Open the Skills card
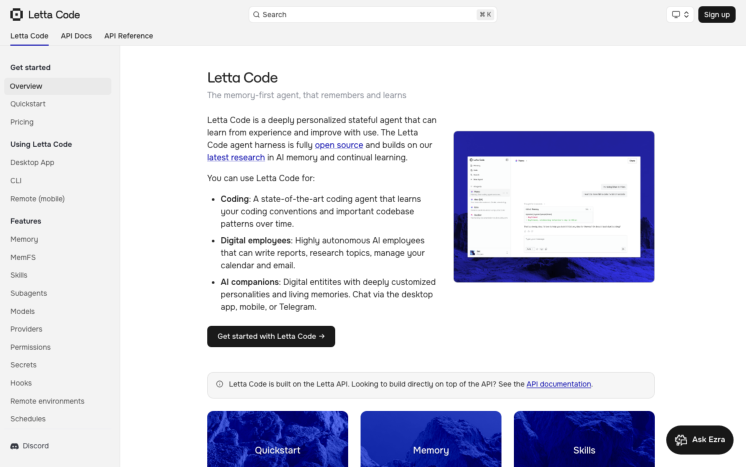 pyautogui.click(x=584, y=439)
